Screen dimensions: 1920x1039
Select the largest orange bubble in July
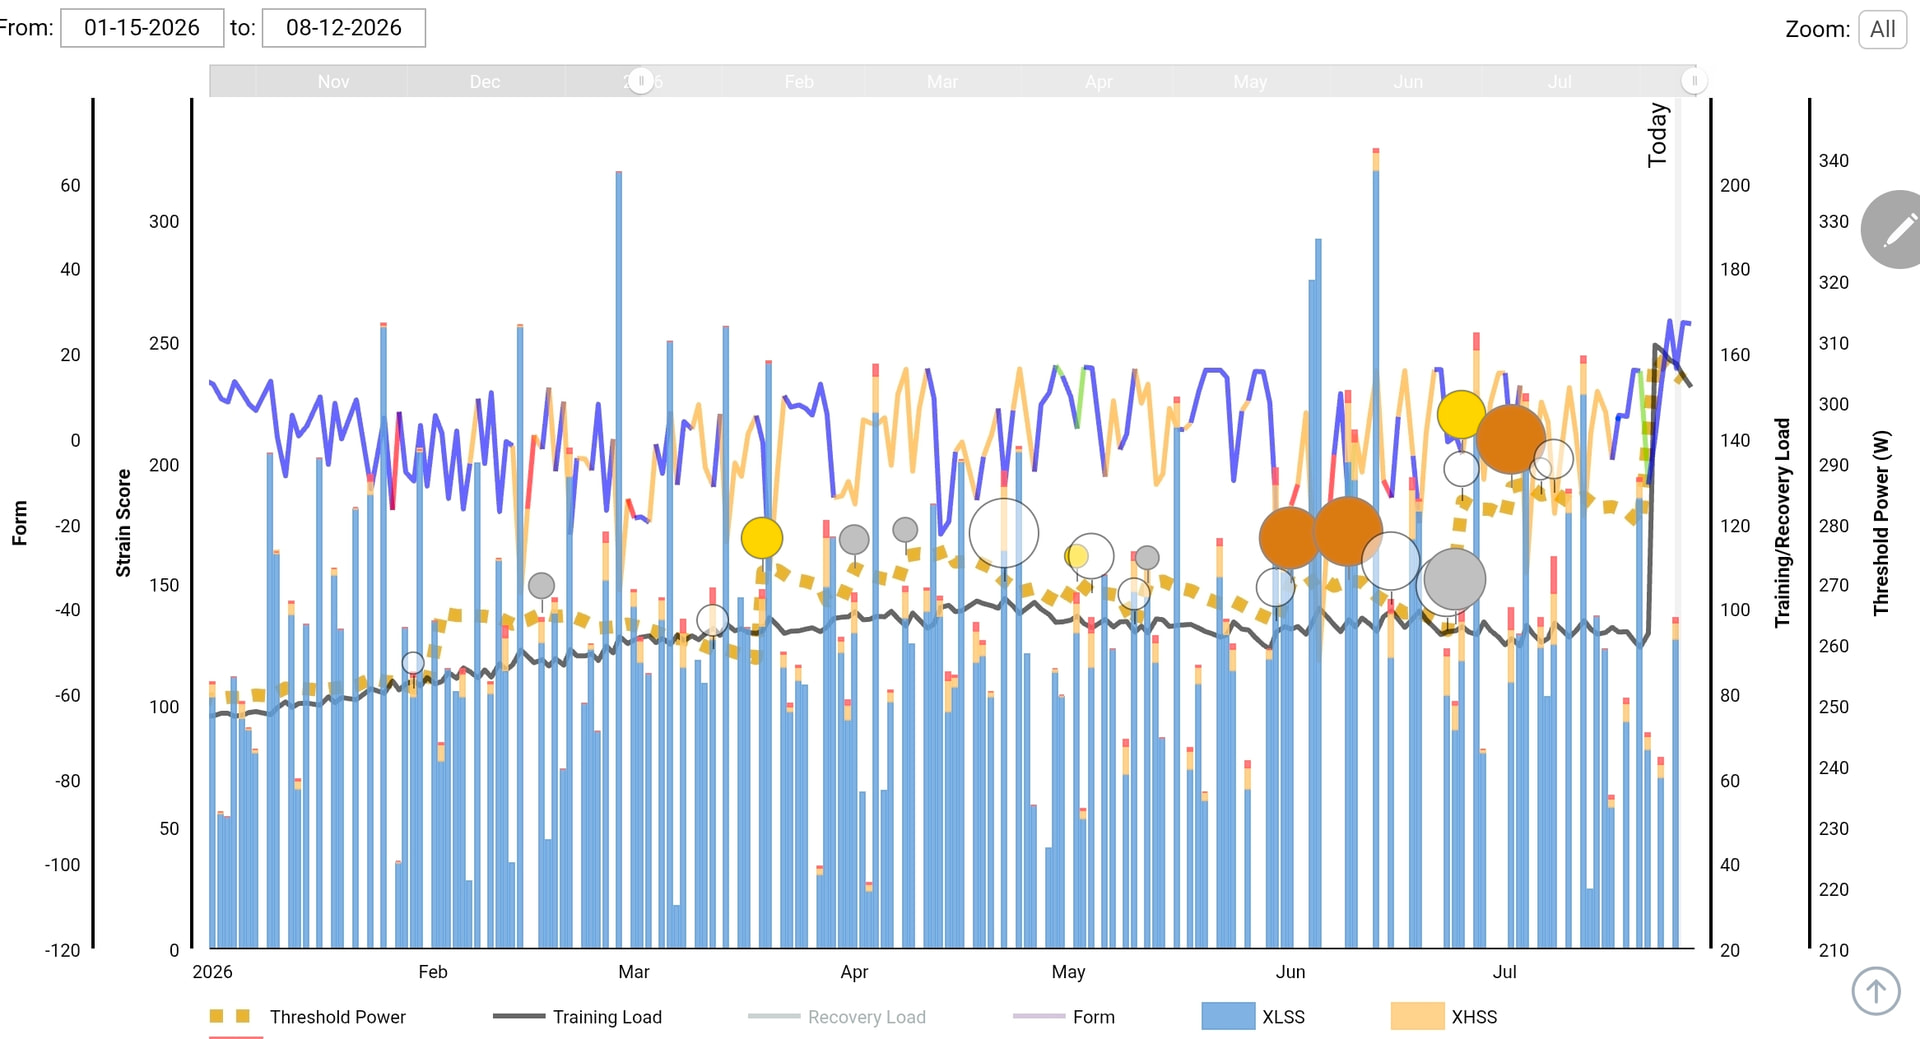[x=1511, y=439]
